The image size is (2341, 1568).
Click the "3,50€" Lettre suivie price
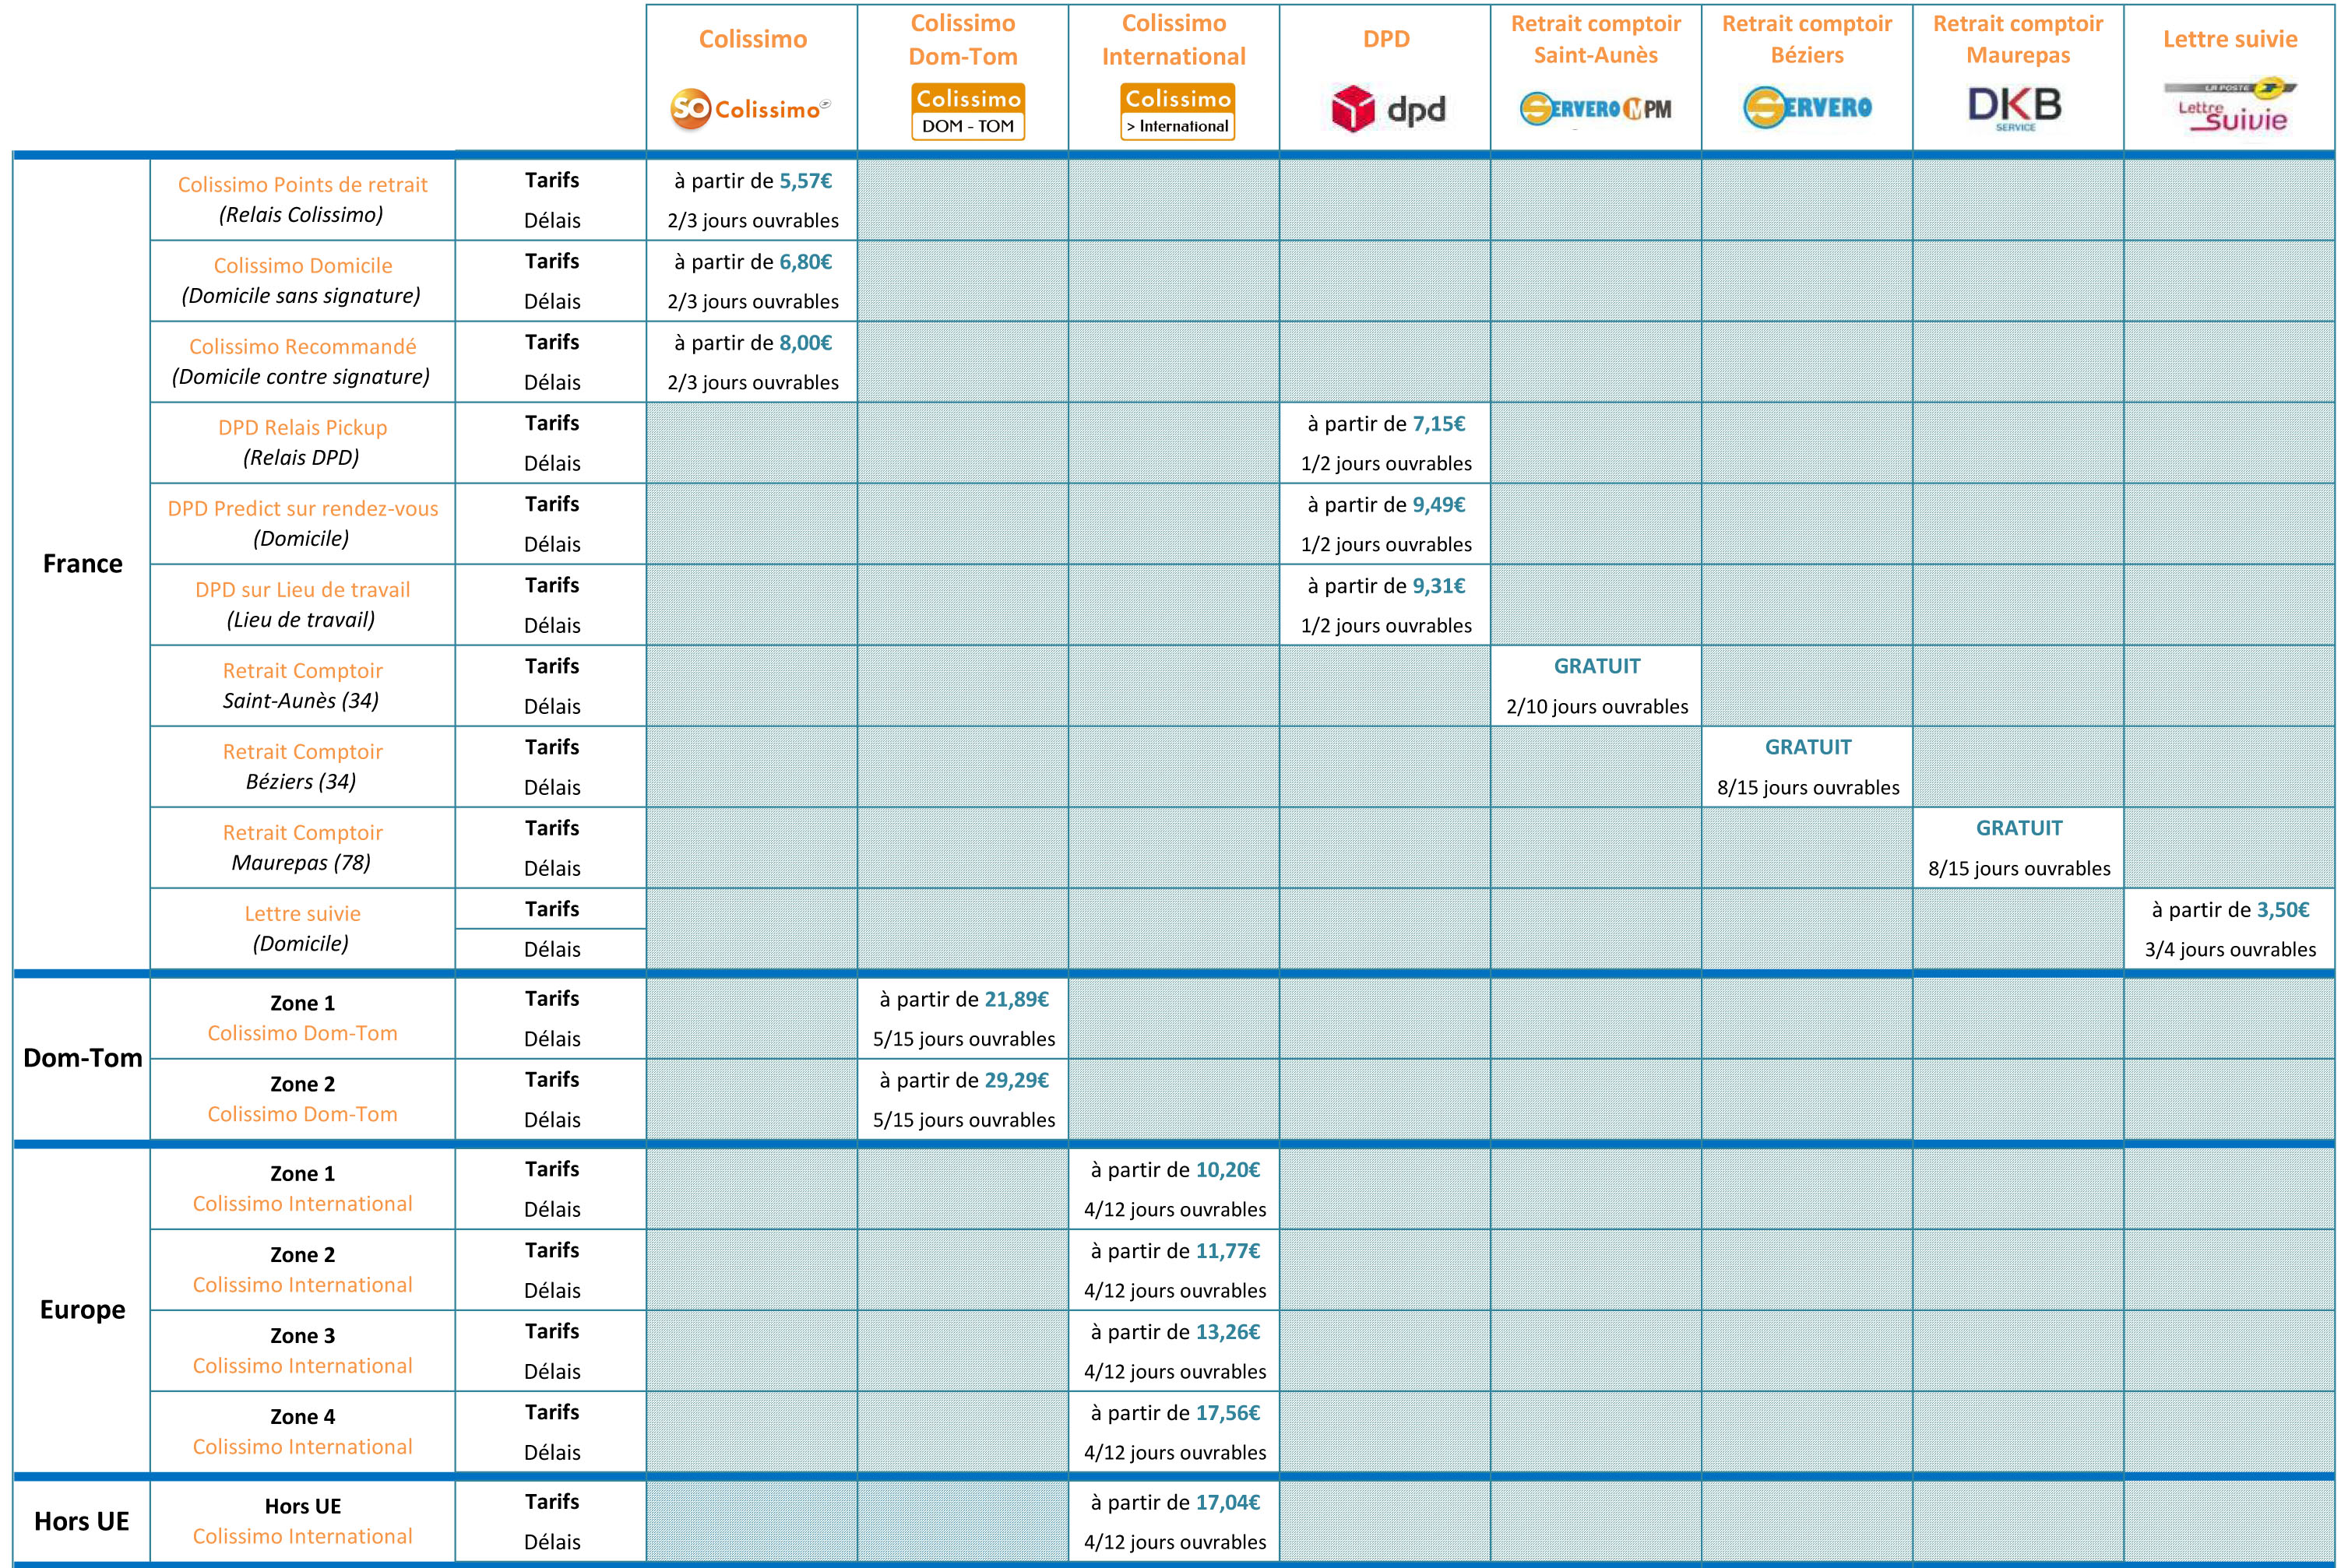pyautogui.click(x=2283, y=910)
